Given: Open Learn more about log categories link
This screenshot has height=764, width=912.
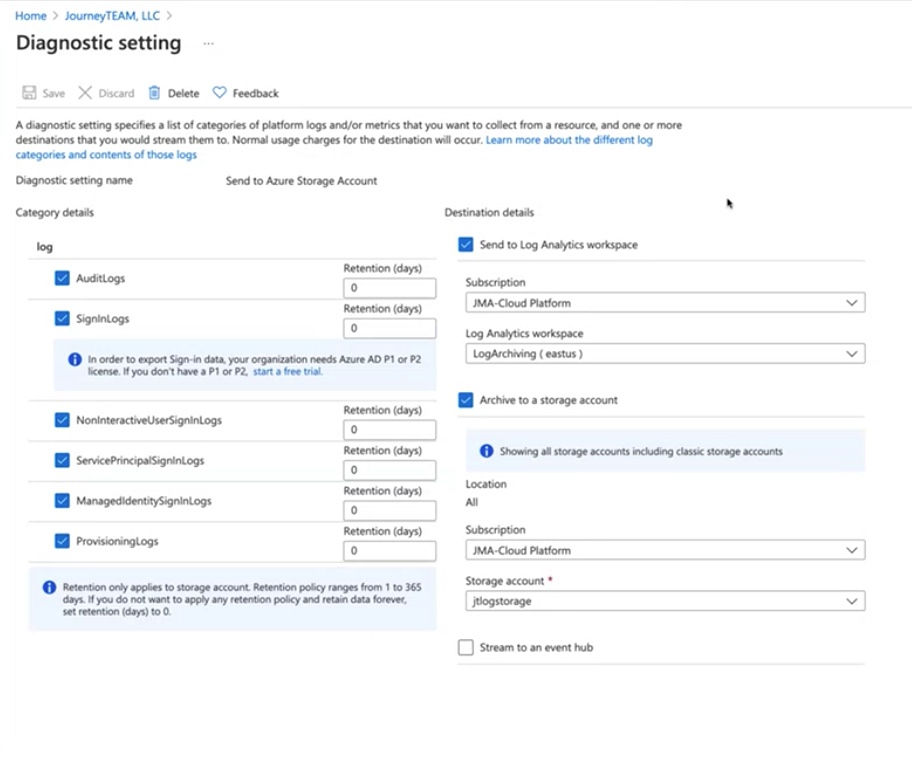Looking at the screenshot, I should 568,141.
